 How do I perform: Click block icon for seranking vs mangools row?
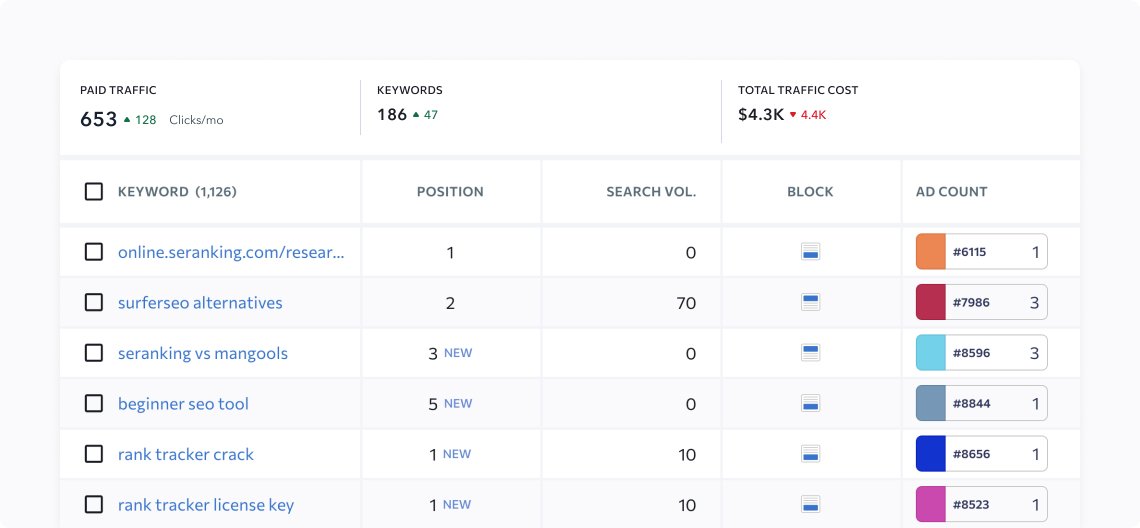(811, 353)
